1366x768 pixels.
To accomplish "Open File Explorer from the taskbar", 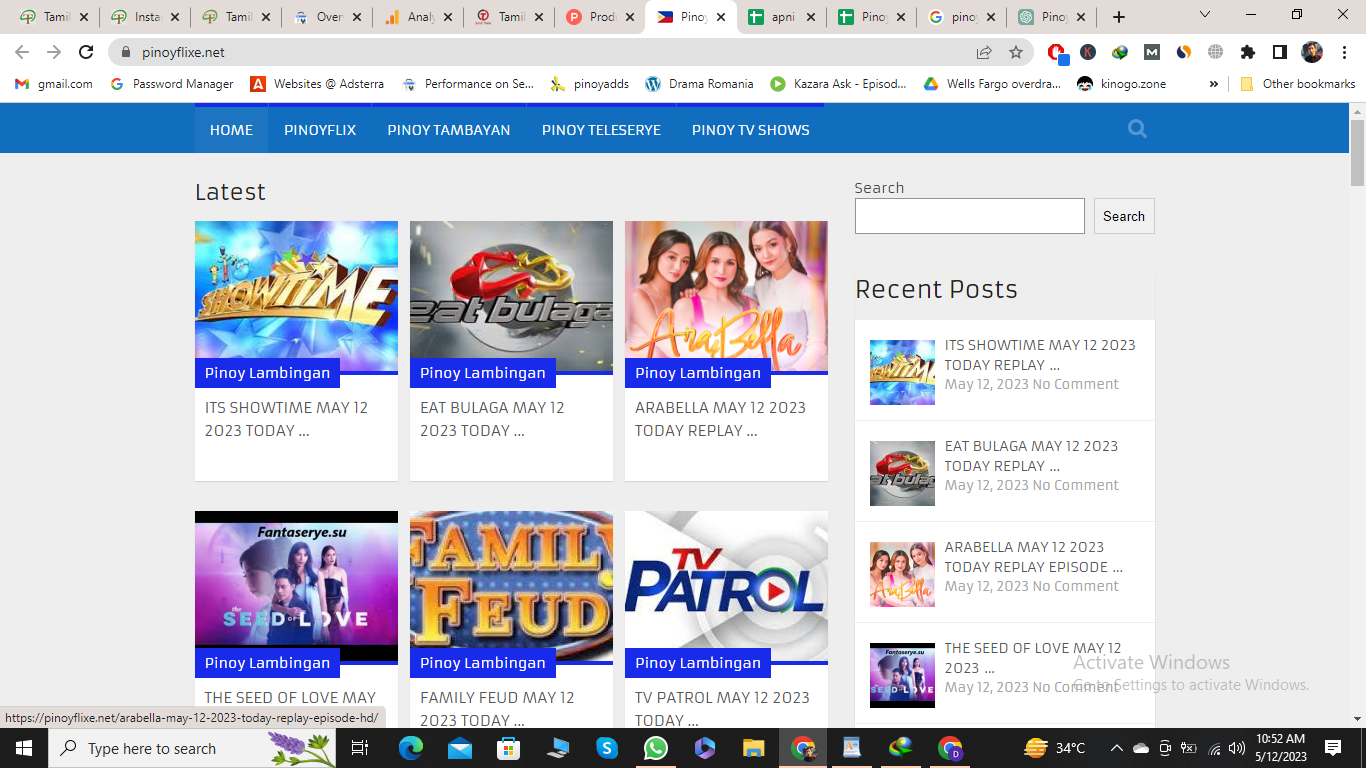I will click(753, 748).
